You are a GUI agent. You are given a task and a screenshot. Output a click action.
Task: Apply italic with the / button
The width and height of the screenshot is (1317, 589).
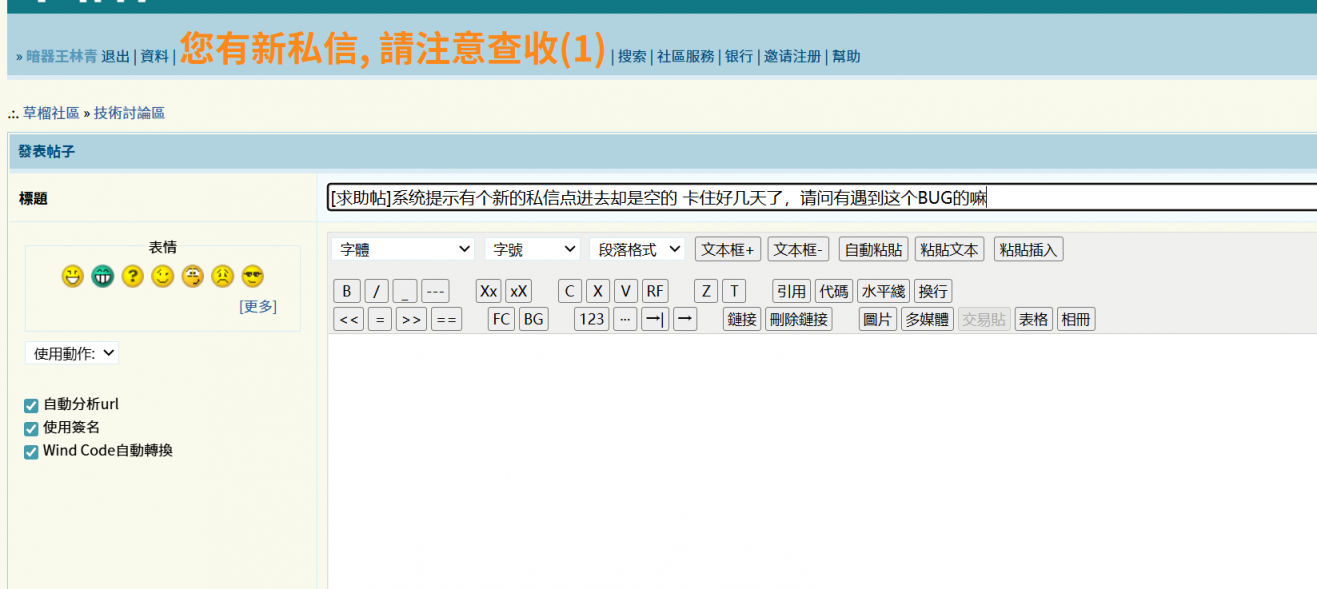tap(376, 291)
